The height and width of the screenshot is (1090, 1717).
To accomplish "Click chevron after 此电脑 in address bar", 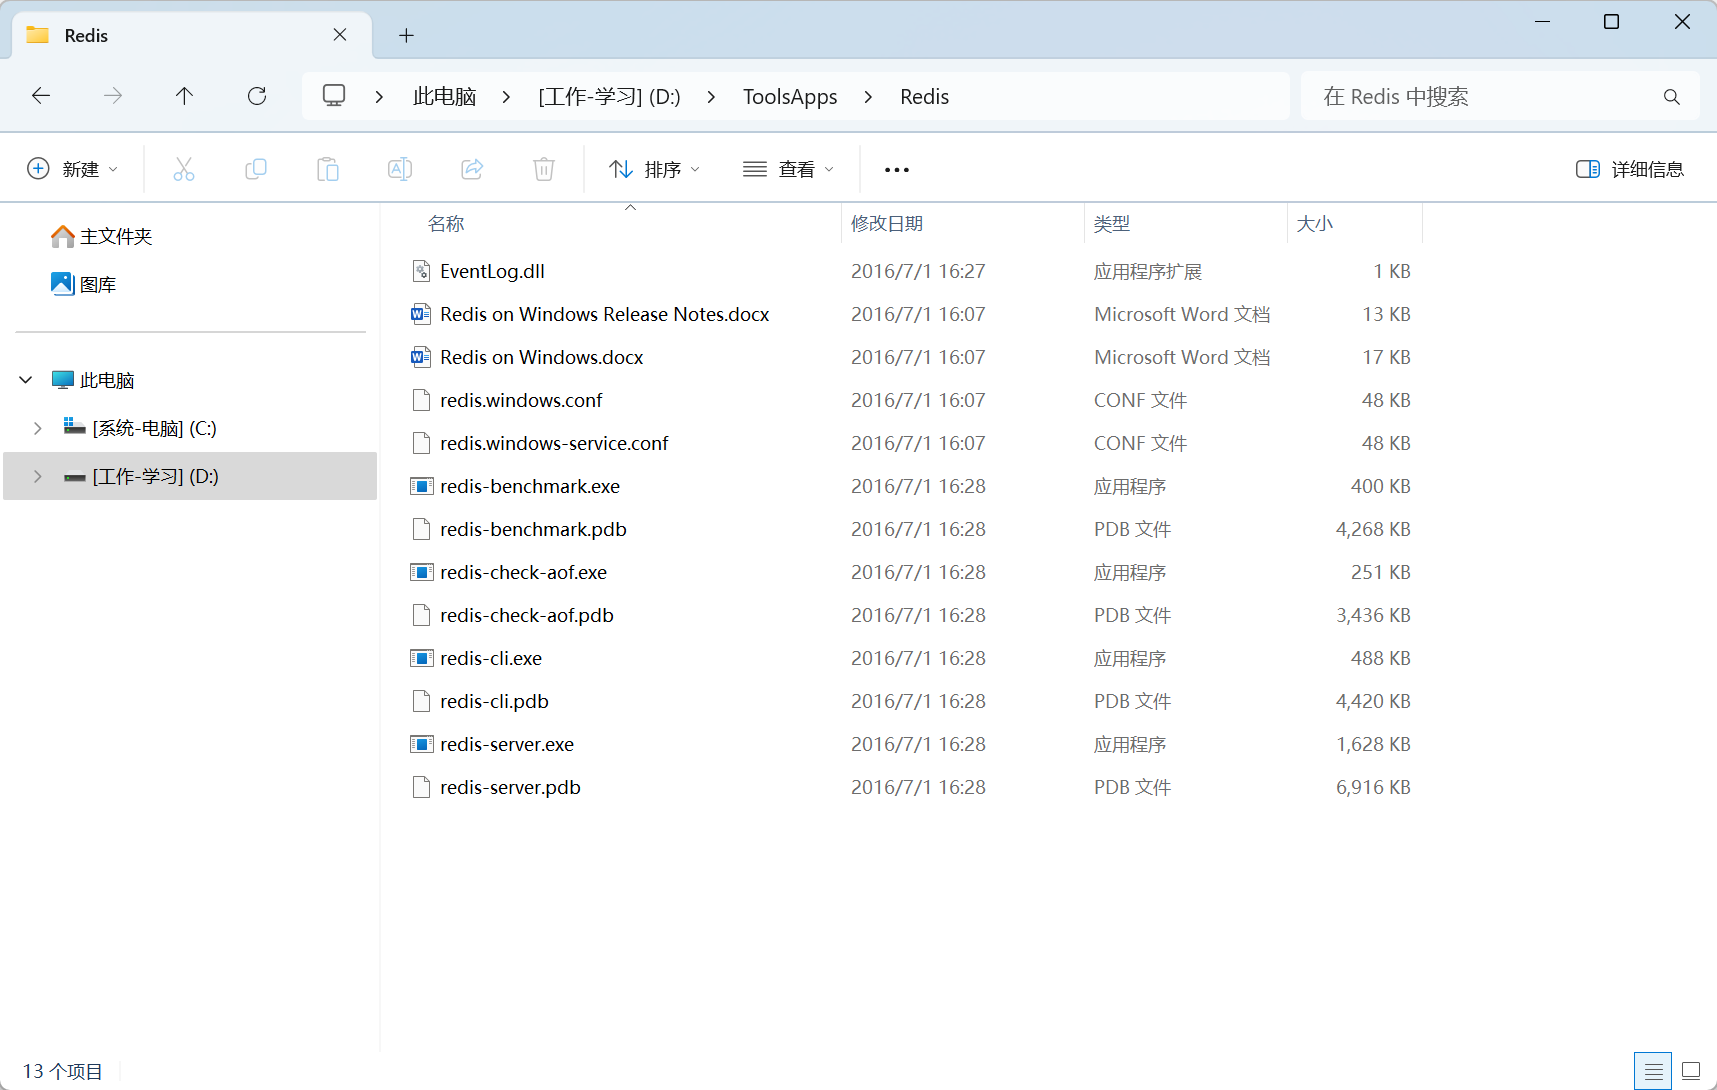I will (506, 97).
